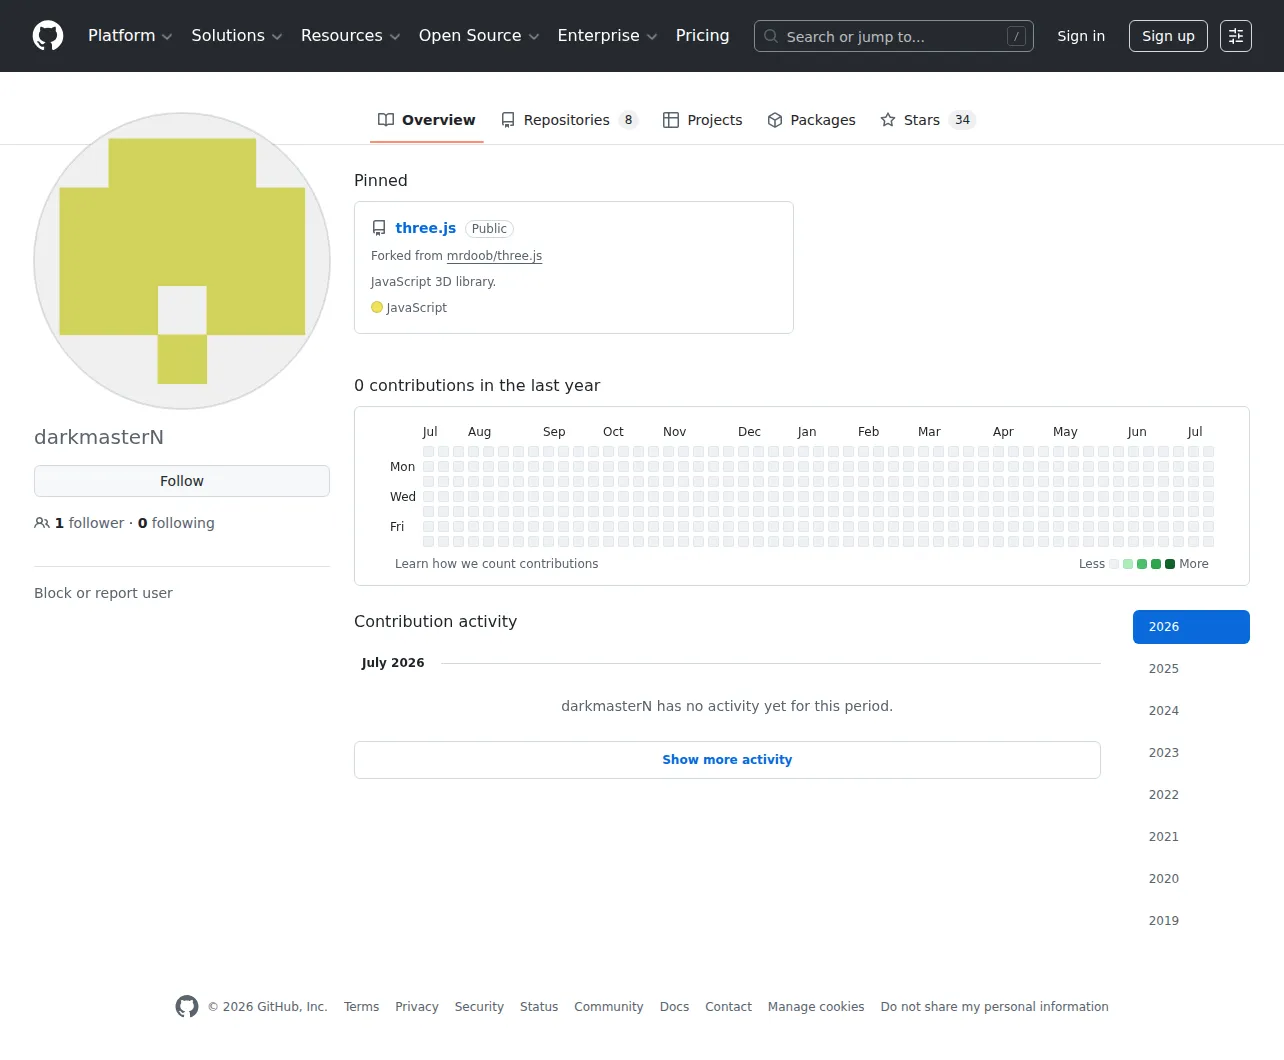Screen dimensions: 1284x1060
Task: Click the darkest green legend square
Action: [x=1170, y=564]
